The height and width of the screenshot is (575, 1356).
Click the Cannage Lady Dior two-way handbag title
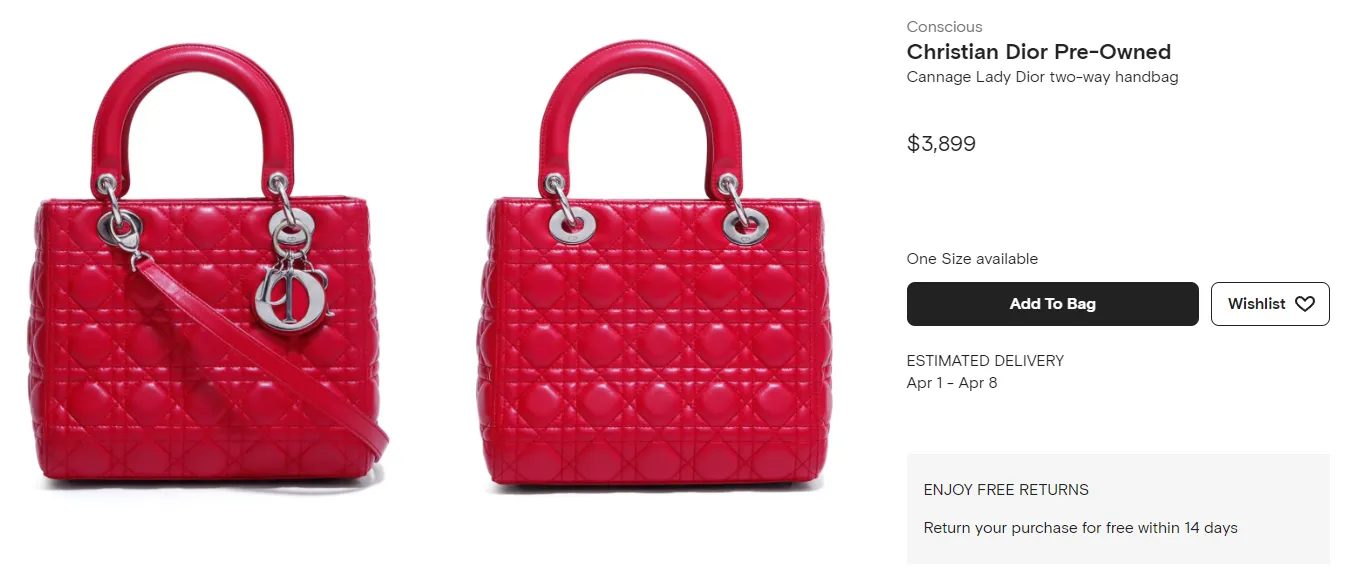(x=1042, y=77)
